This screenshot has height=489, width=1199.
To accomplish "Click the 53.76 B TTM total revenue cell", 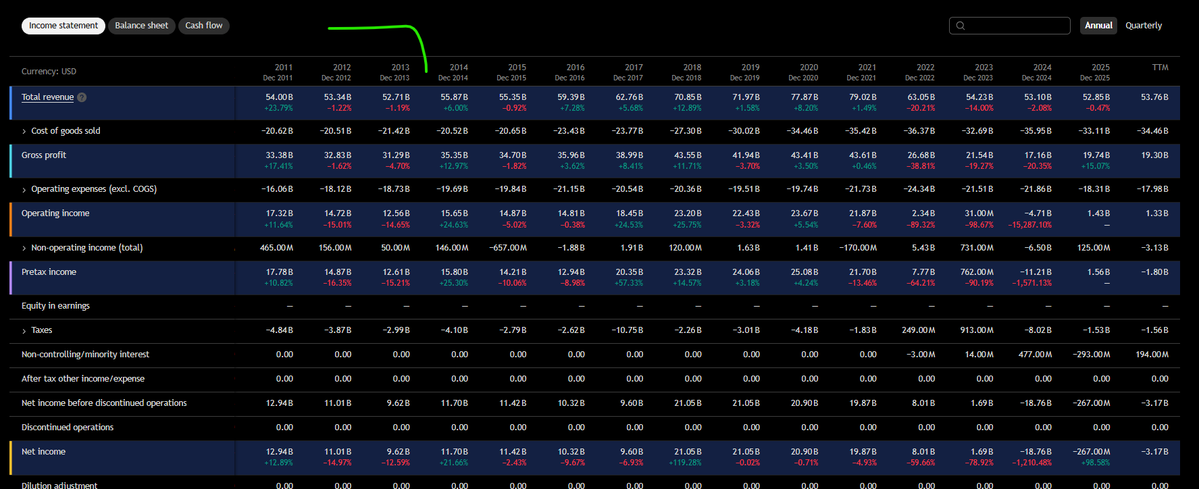I will point(1155,97).
